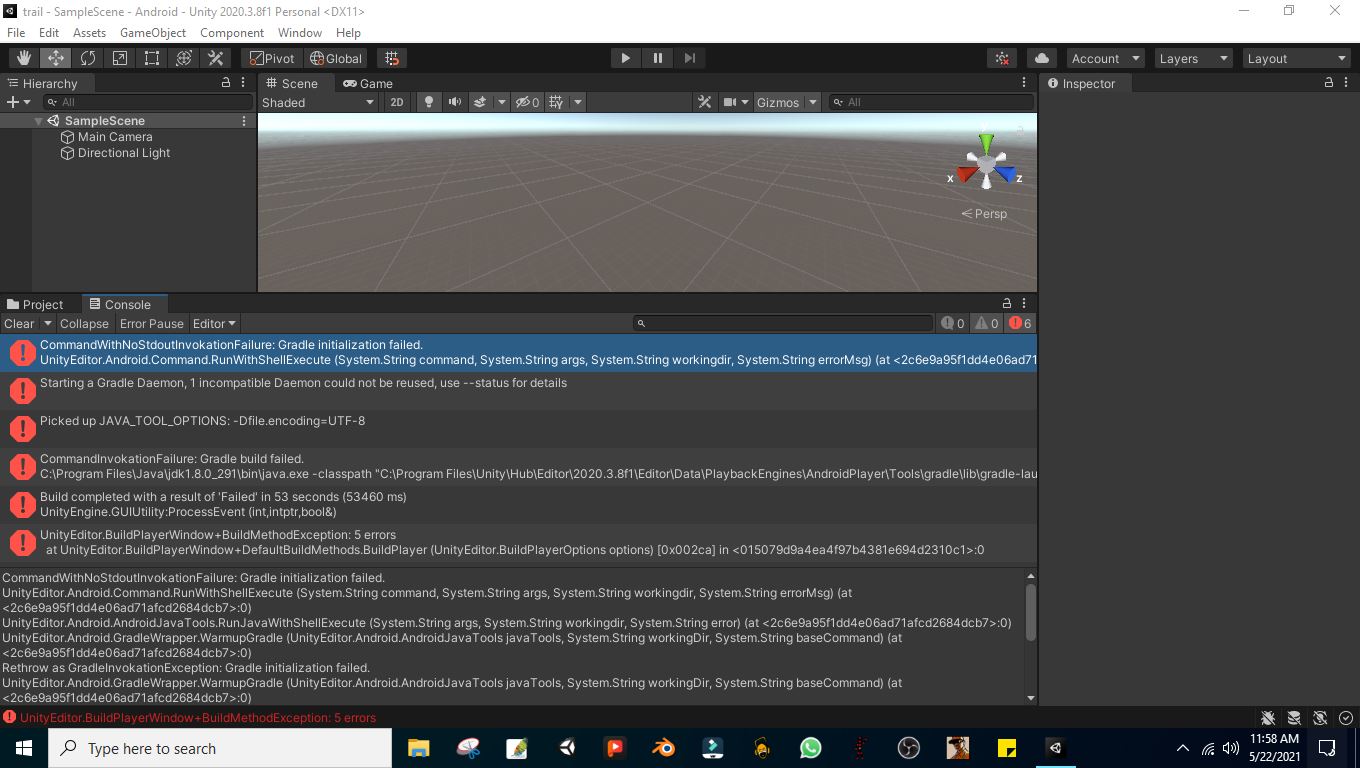This screenshot has height=768, width=1360.
Task: Open File Explorer from the taskbar
Action: pos(419,748)
